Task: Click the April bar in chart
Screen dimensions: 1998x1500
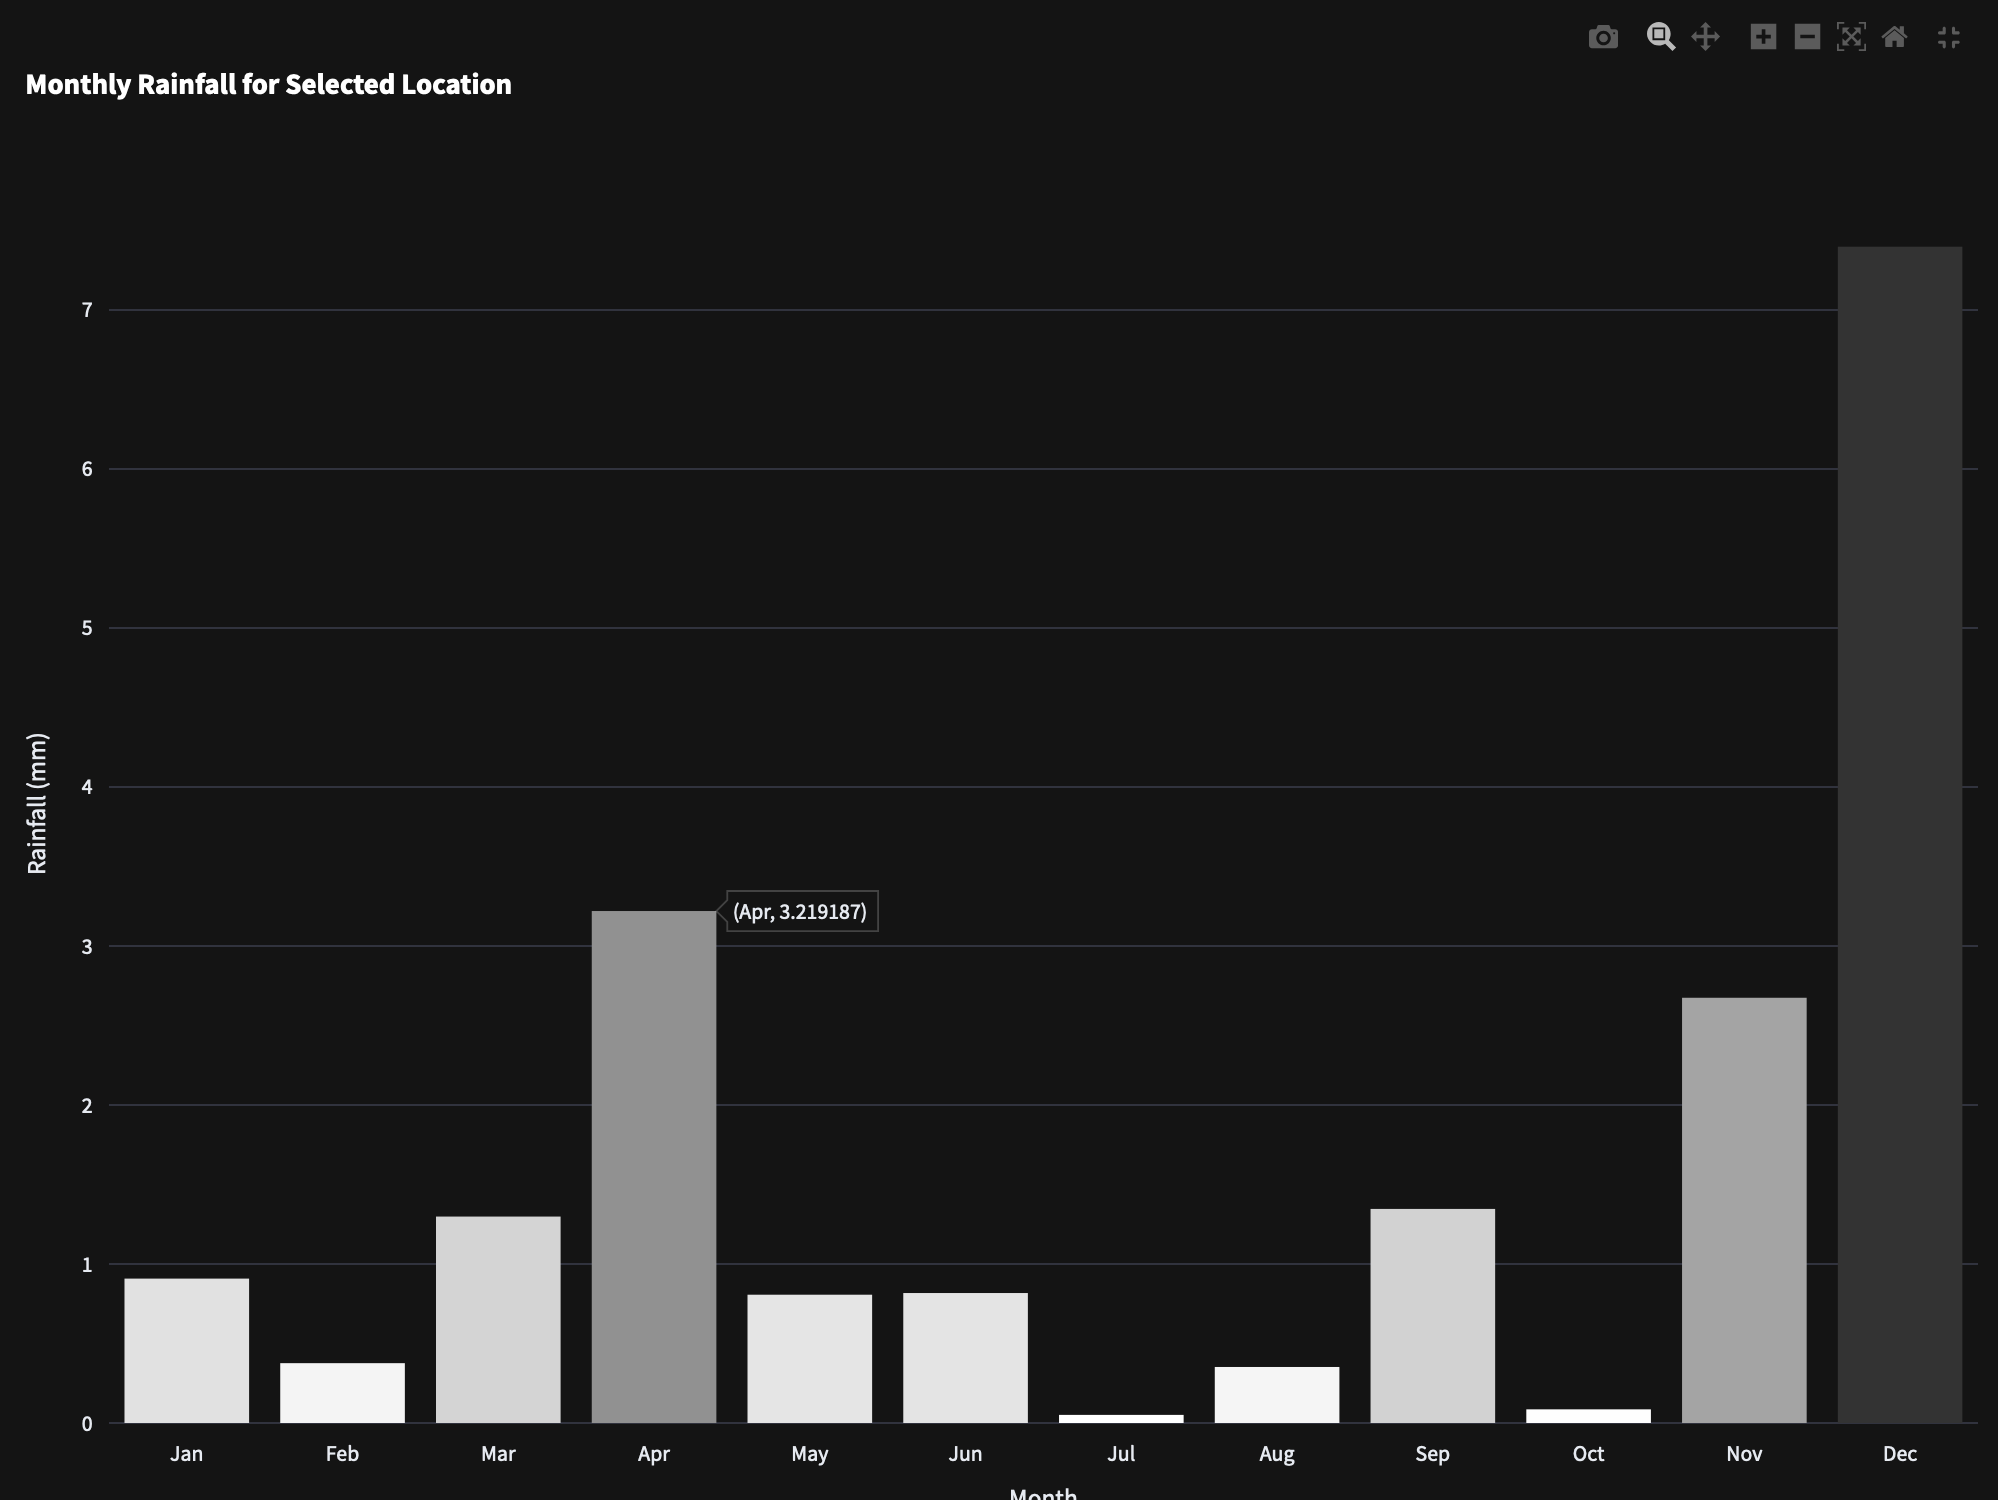Action: coord(653,1166)
